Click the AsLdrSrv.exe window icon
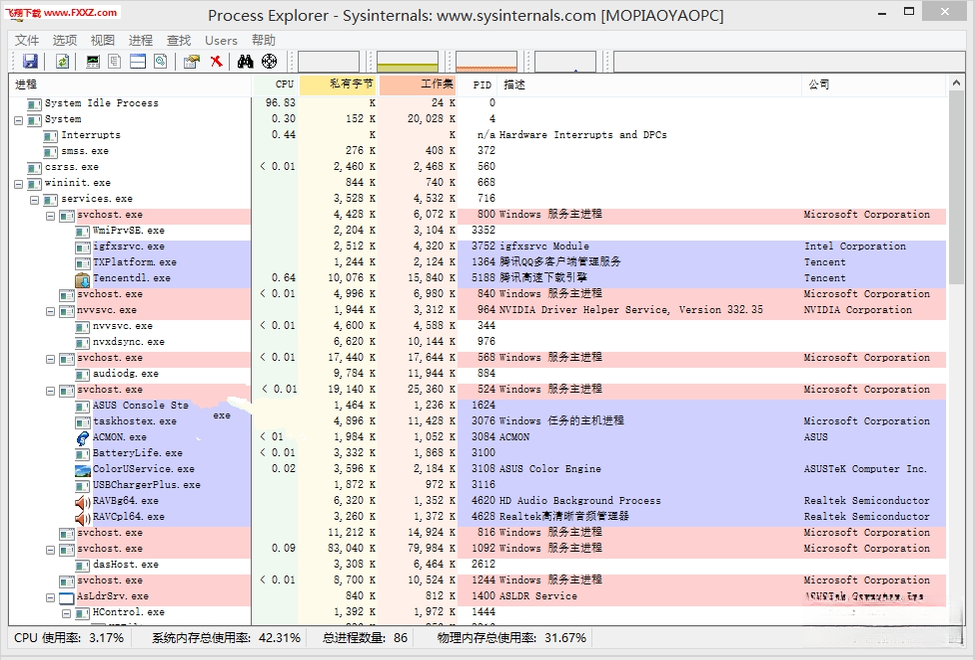Screen dimensions: 975x660 click(67, 597)
